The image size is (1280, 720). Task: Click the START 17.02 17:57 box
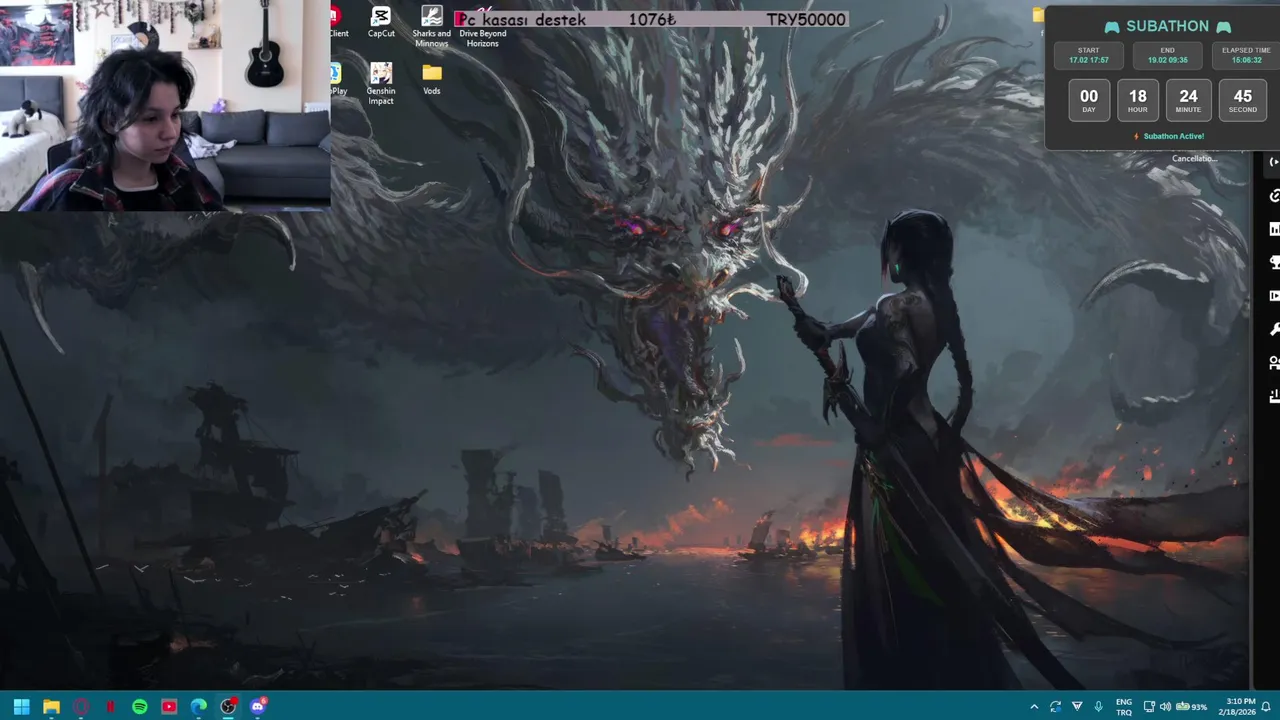(x=1089, y=55)
